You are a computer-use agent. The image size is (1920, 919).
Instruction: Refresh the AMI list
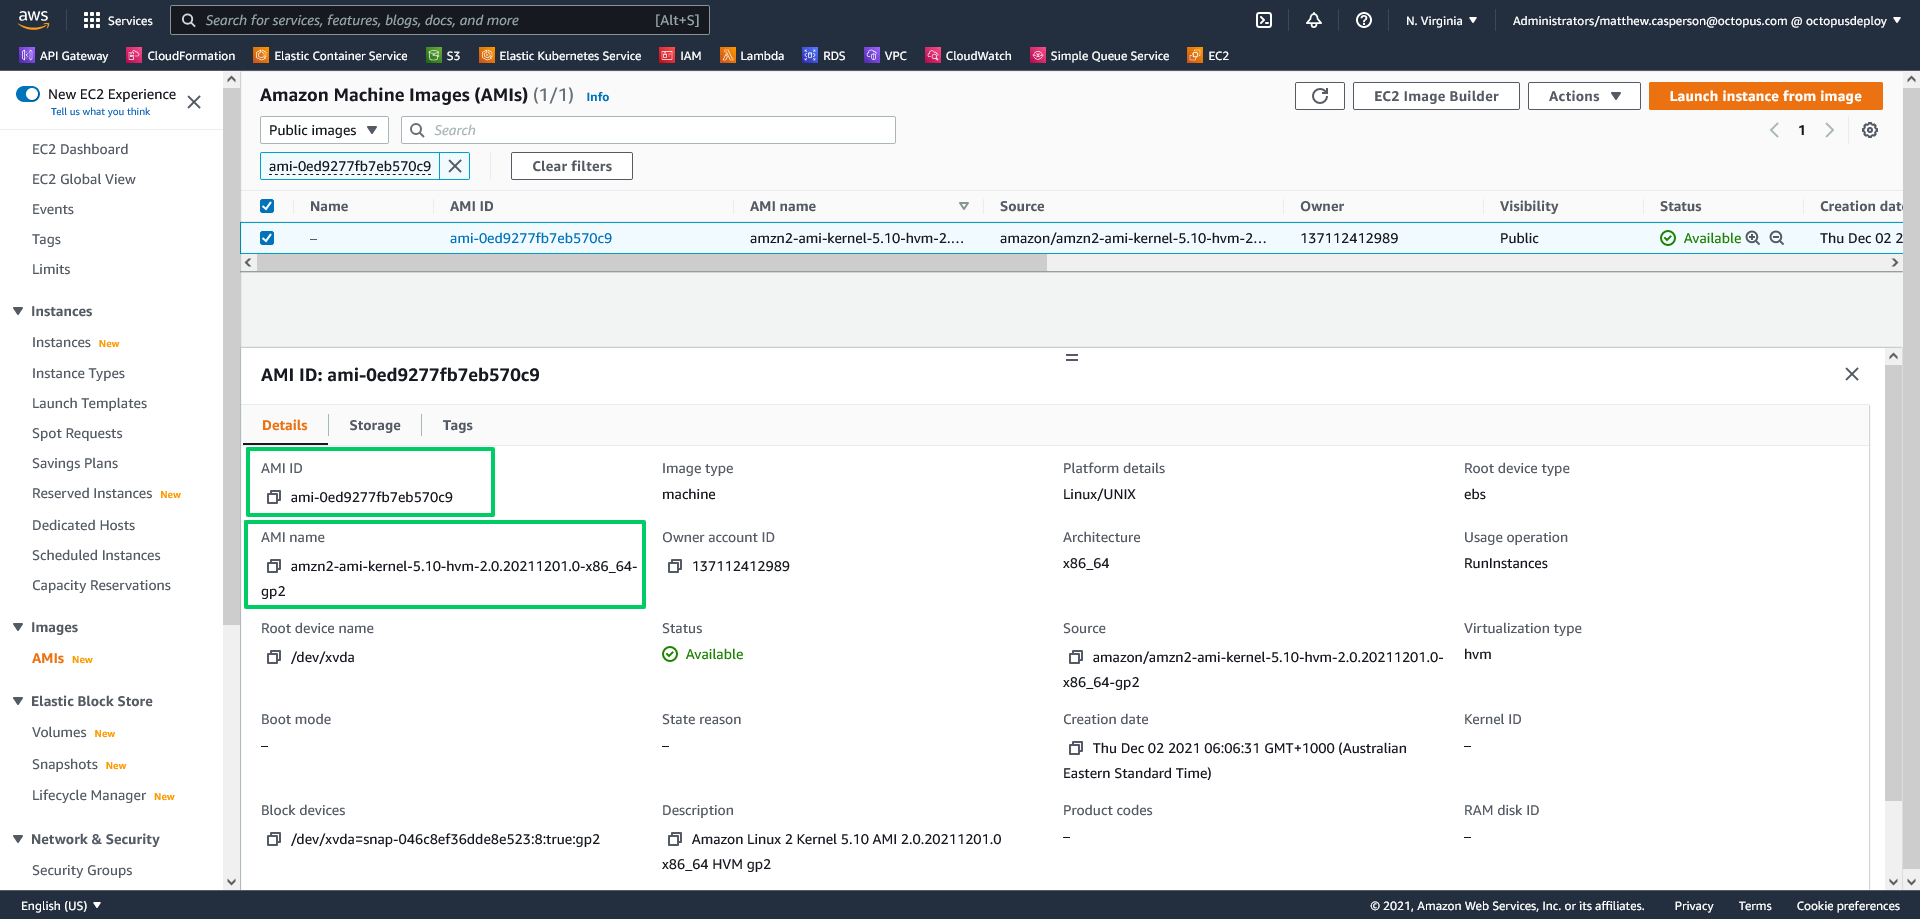point(1319,96)
